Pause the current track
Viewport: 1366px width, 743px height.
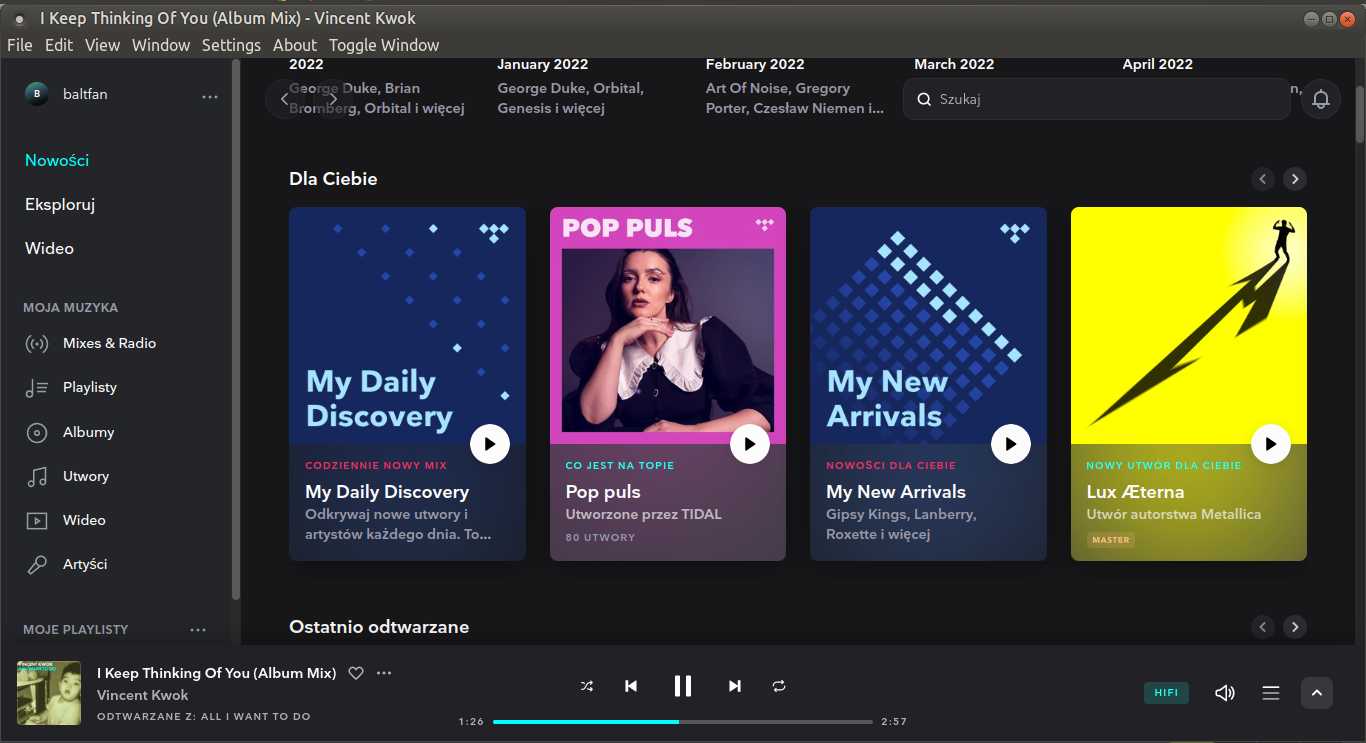click(x=683, y=686)
